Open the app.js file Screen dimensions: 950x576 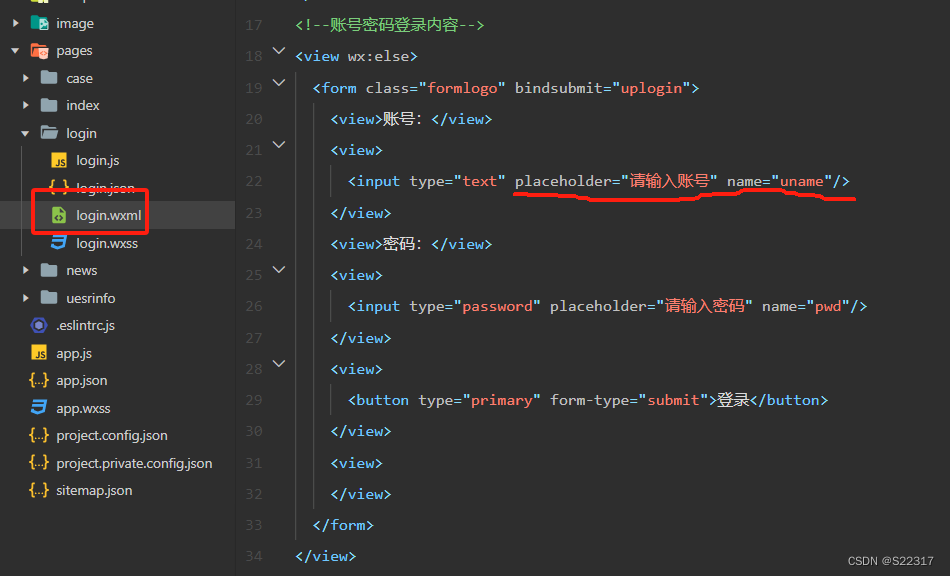pos(74,353)
